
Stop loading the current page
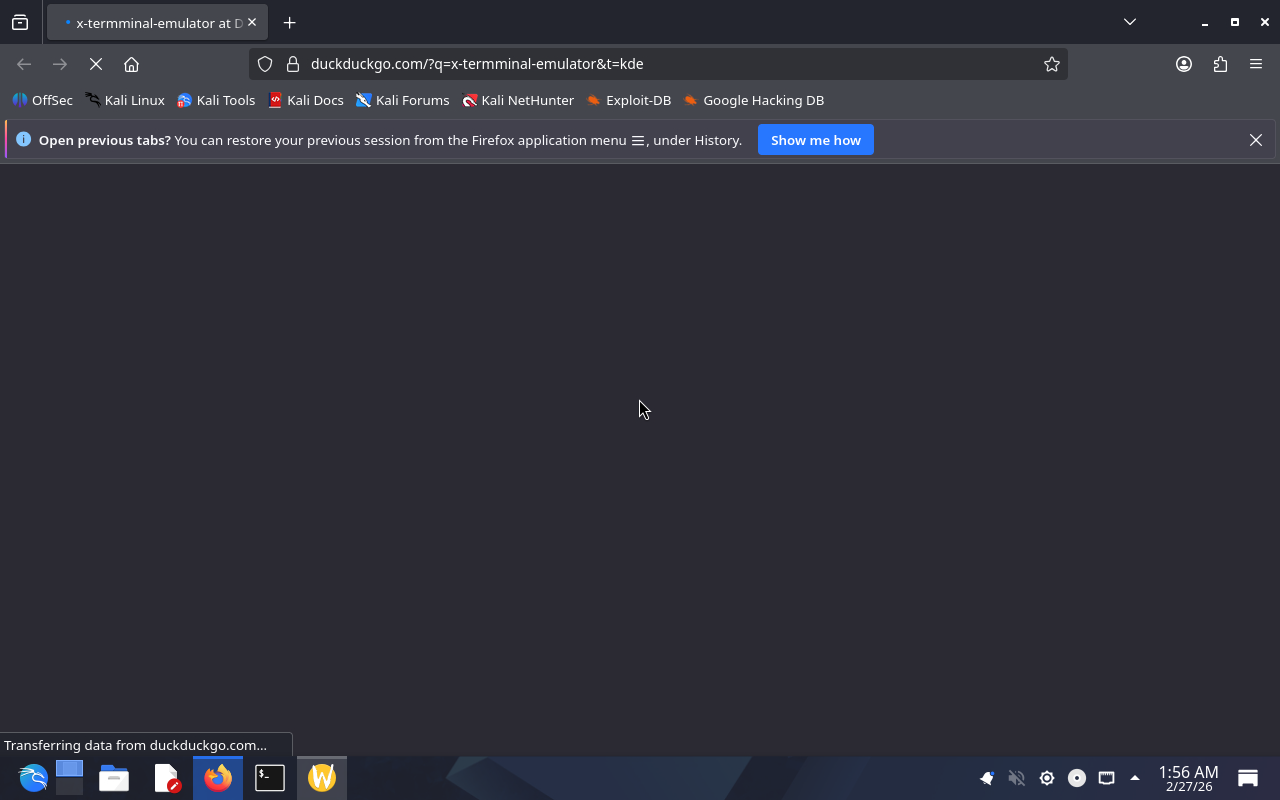tap(96, 64)
